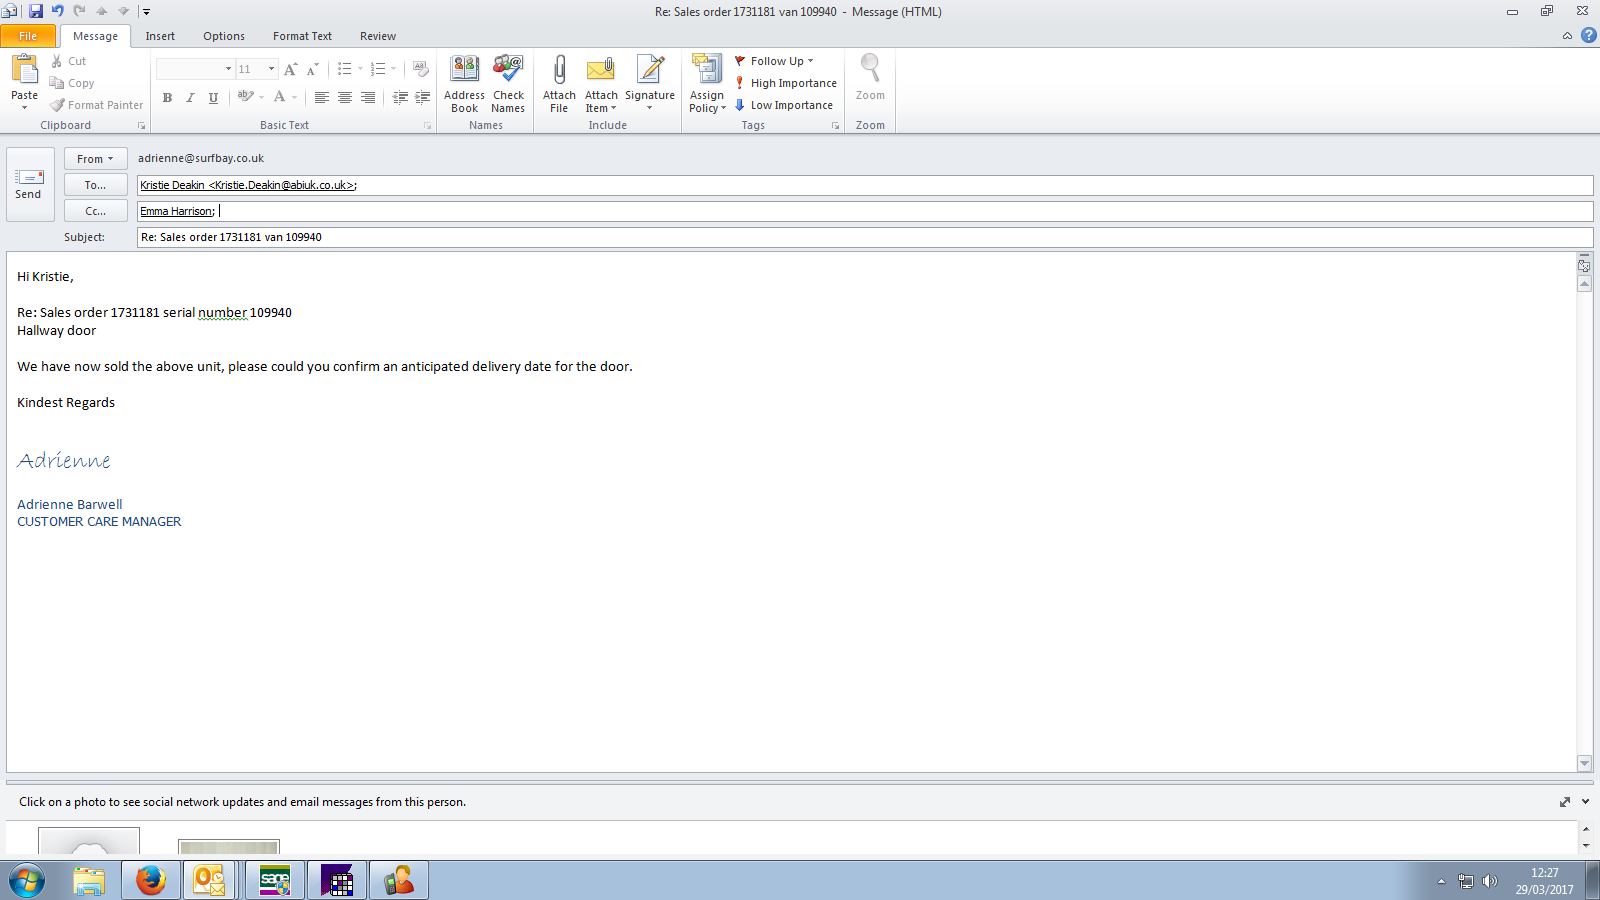1600x900 pixels.
Task: Decrease font size with Shrink Font
Action: click(x=312, y=69)
